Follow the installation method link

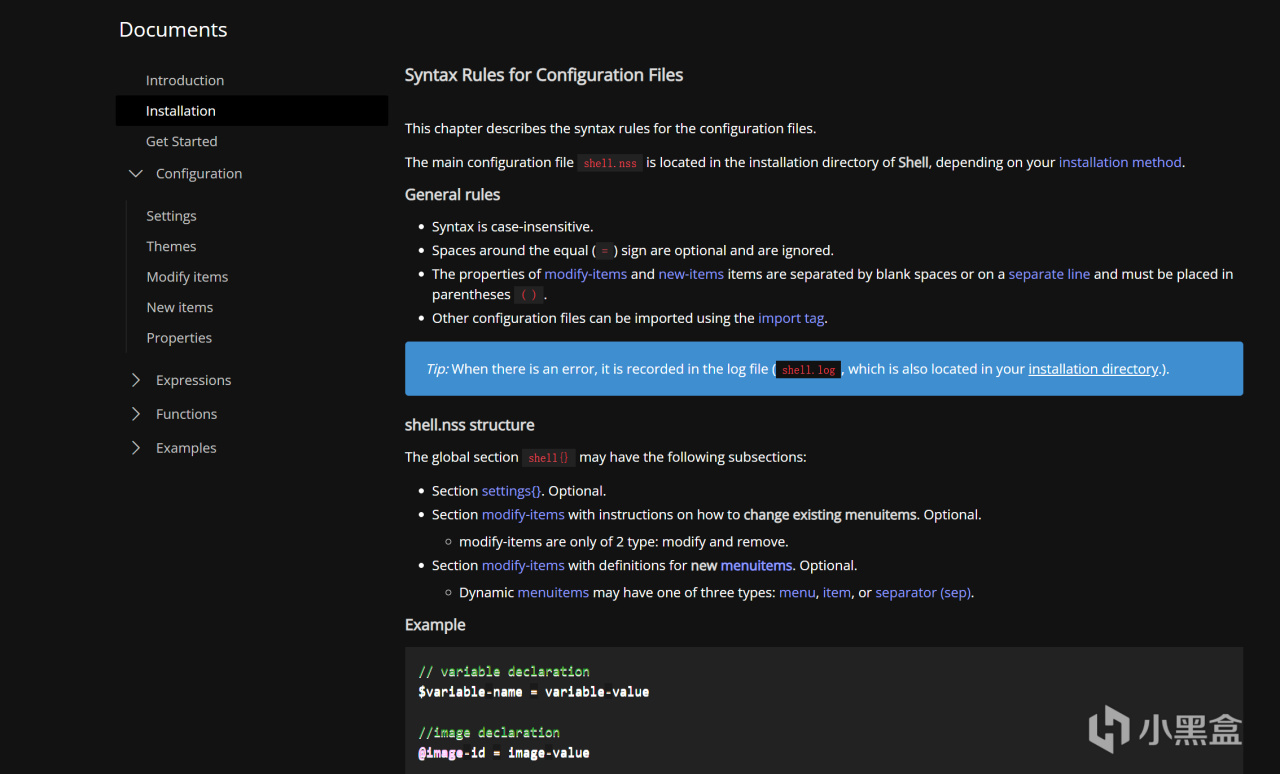[1120, 162]
